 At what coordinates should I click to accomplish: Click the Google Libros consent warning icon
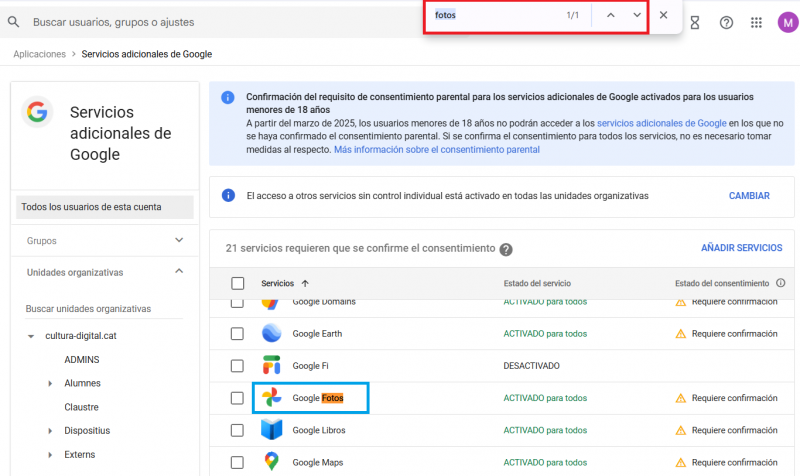(680, 430)
